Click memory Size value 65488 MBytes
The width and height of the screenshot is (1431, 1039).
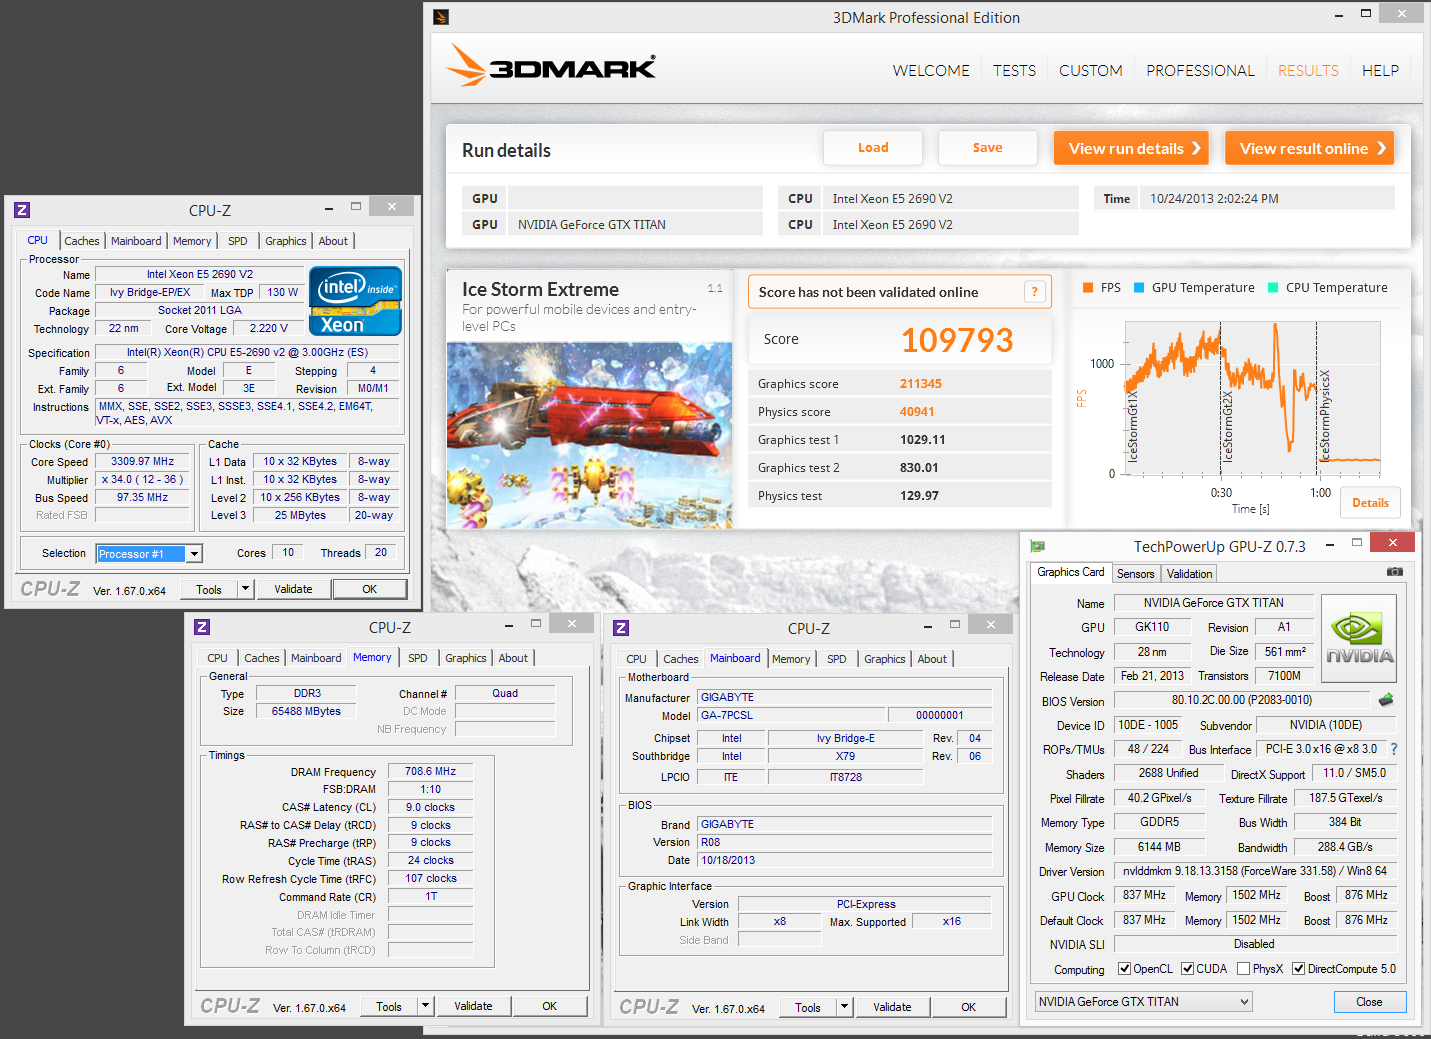[306, 711]
